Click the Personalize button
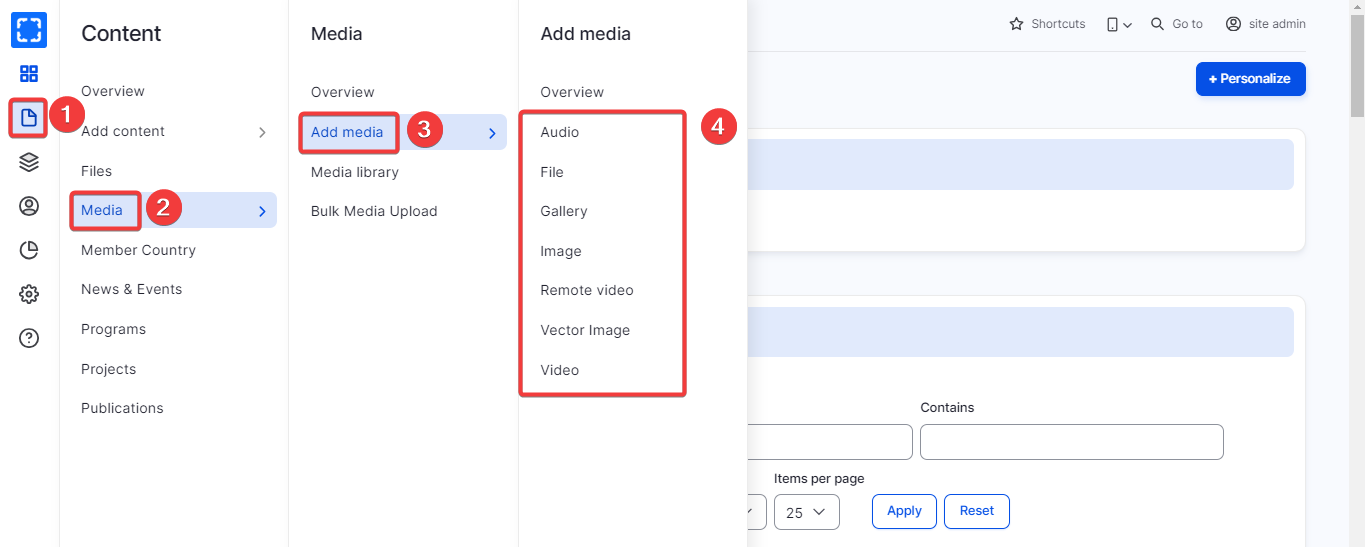The image size is (1365, 547). tap(1250, 79)
